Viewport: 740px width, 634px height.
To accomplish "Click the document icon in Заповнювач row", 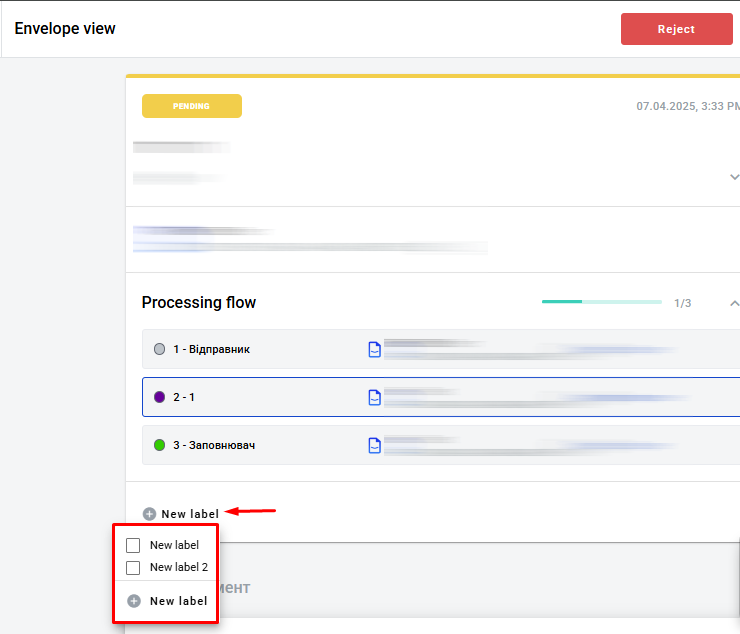I will click(x=374, y=445).
